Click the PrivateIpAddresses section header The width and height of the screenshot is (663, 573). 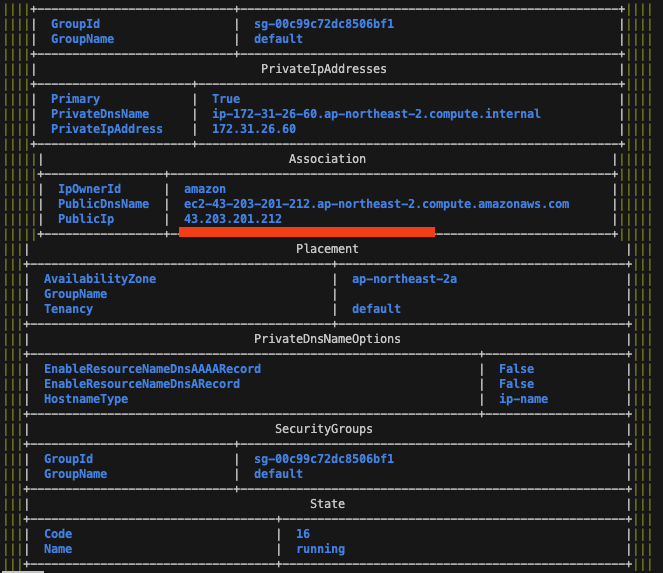pyautogui.click(x=323, y=69)
